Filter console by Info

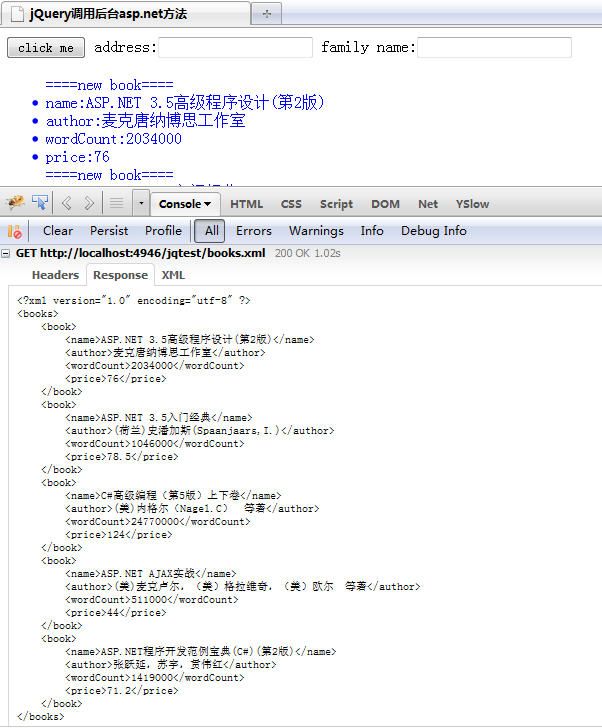tap(372, 231)
